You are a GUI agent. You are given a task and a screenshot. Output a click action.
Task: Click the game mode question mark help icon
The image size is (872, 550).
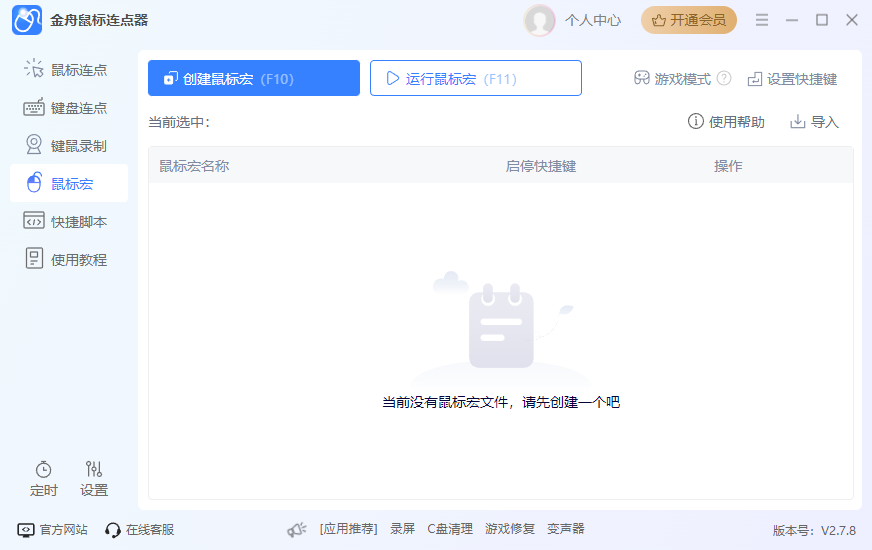(724, 78)
